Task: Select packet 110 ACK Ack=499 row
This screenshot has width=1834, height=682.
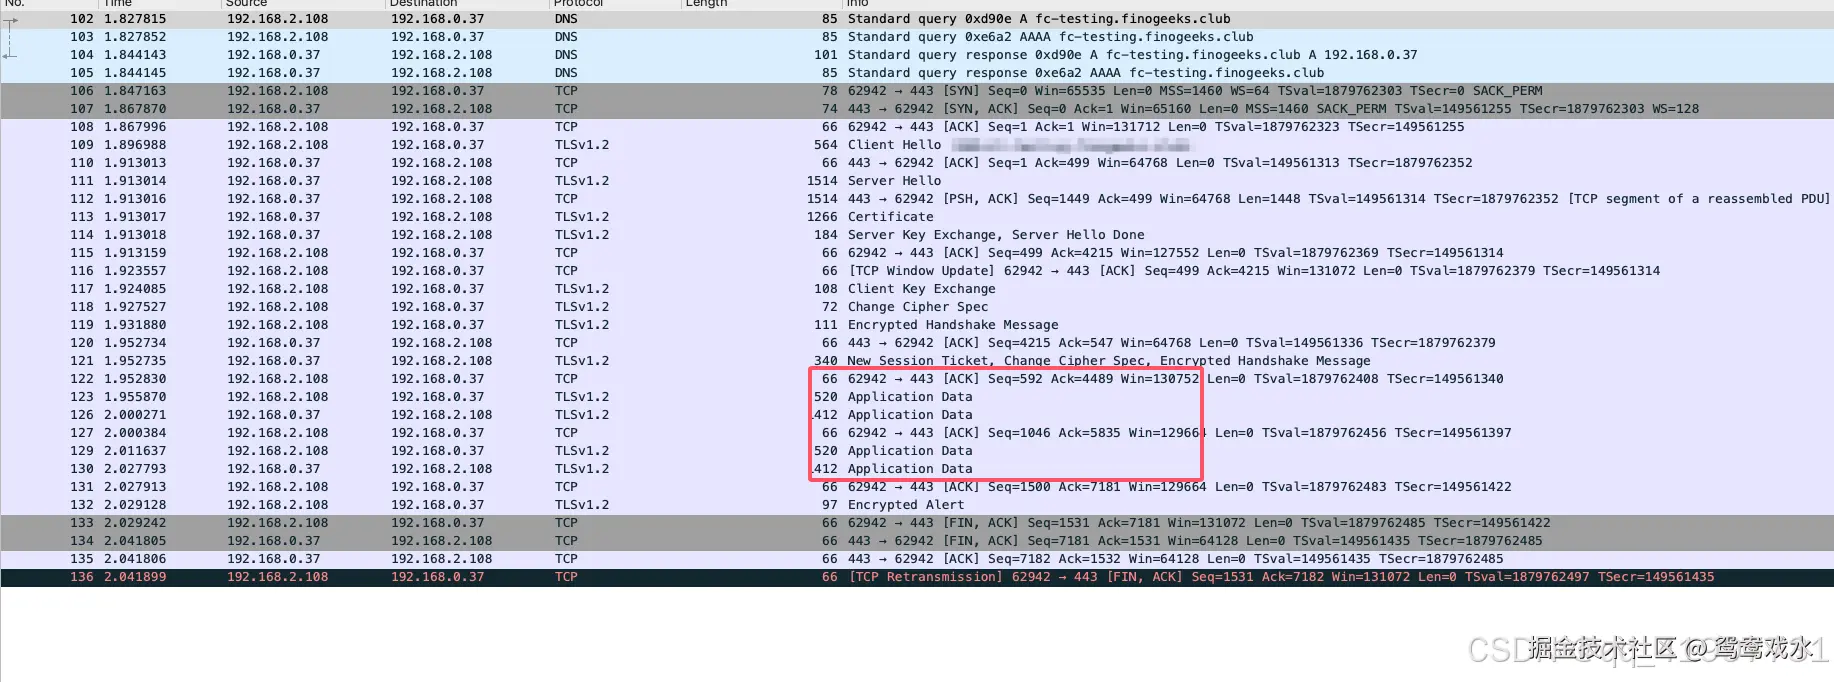Action: (917, 163)
